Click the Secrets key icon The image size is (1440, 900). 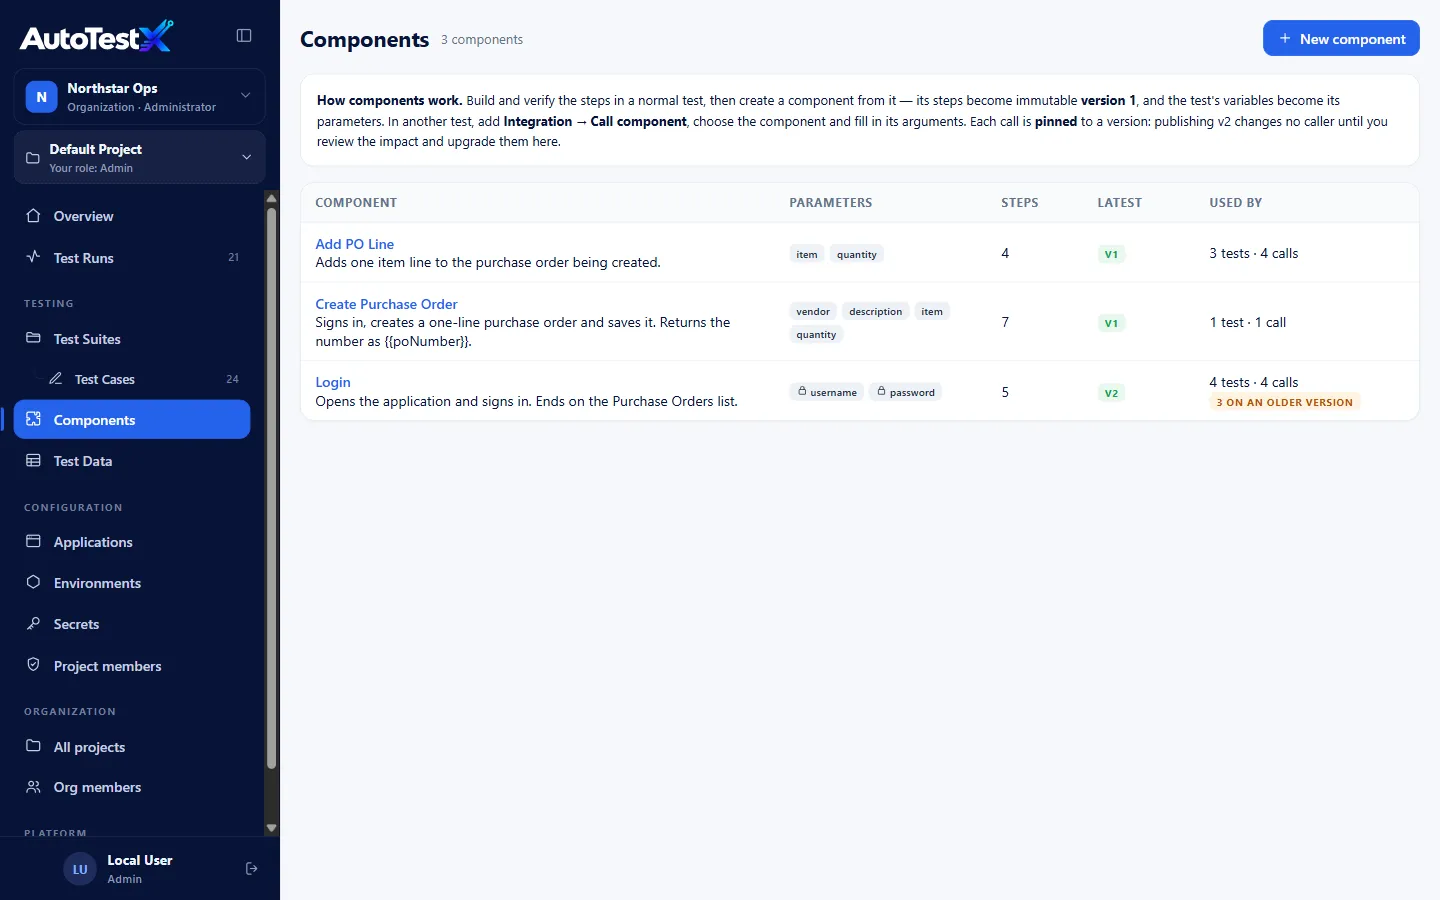pyautogui.click(x=33, y=623)
